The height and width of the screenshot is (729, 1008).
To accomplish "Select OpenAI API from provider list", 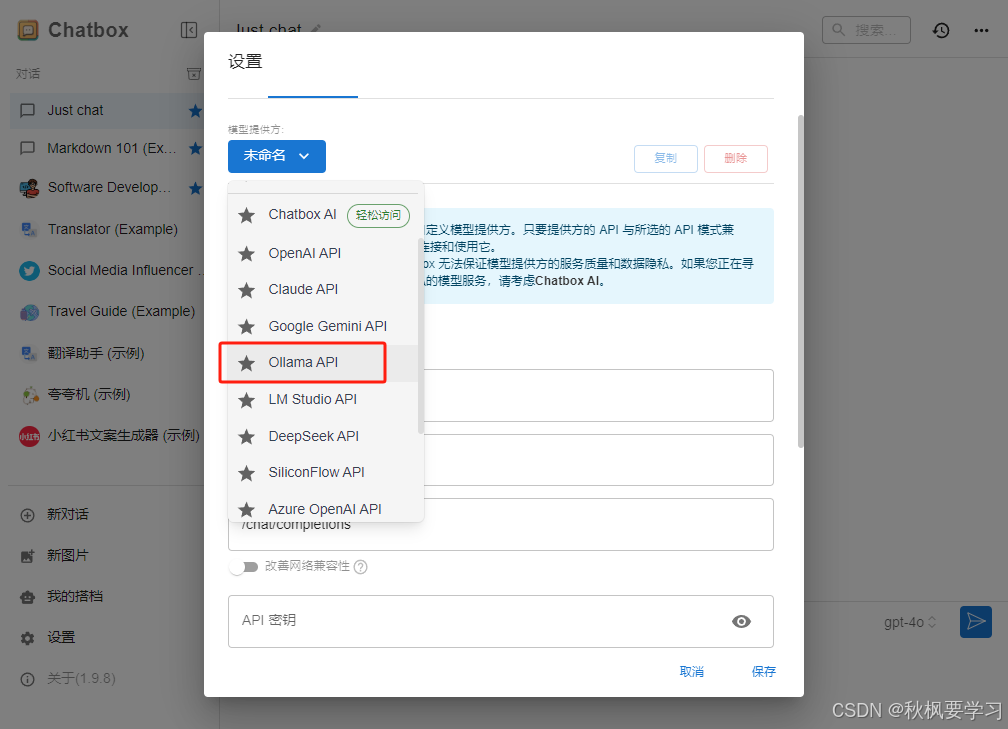I will (x=323, y=253).
